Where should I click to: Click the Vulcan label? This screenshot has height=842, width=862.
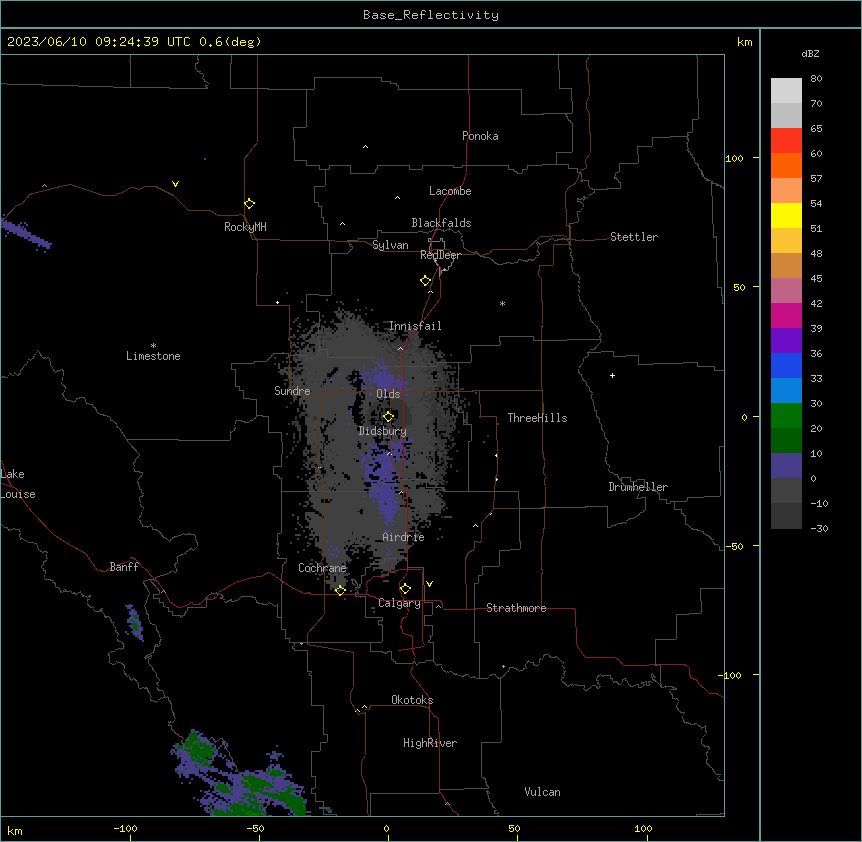543,792
